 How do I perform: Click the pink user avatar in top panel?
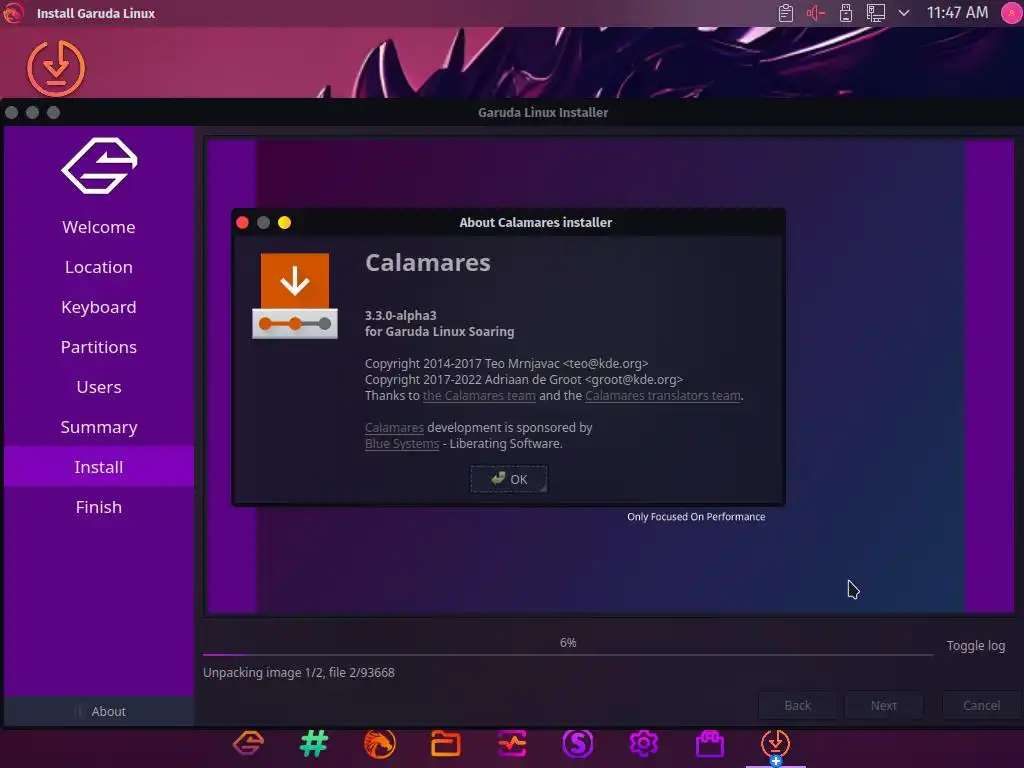pyautogui.click(x=1012, y=13)
